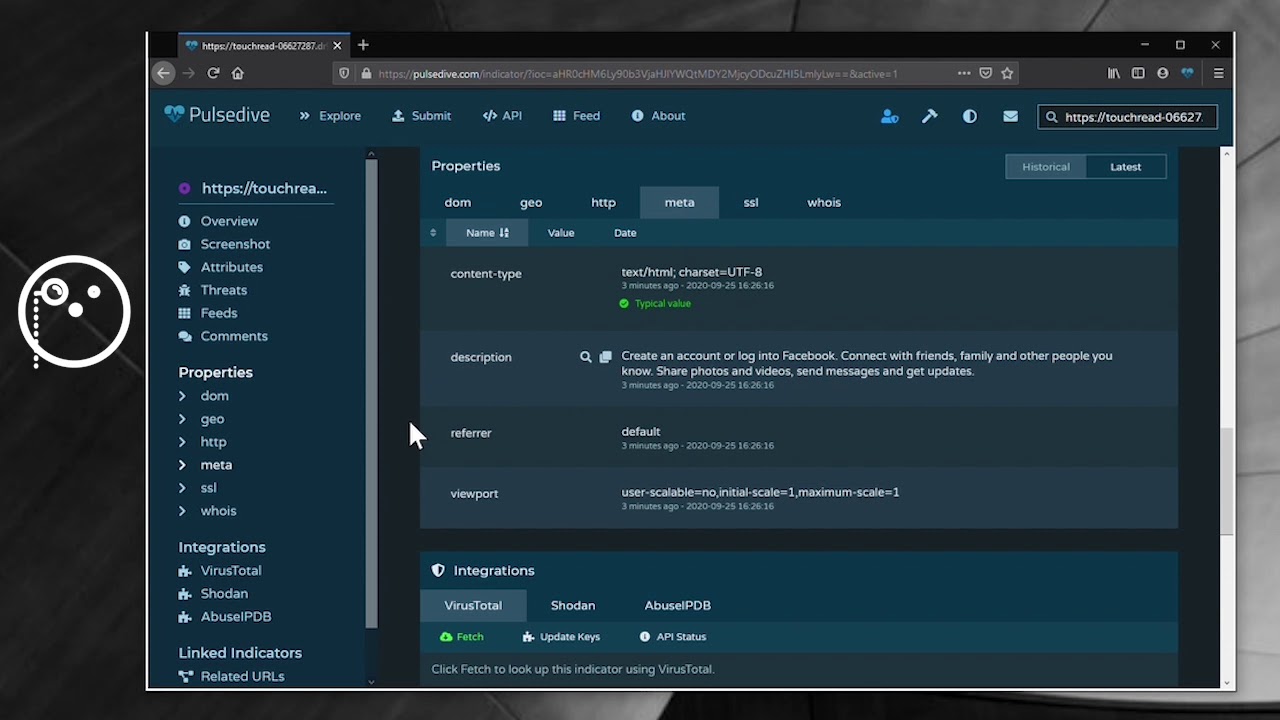Reload the page

click(x=213, y=73)
